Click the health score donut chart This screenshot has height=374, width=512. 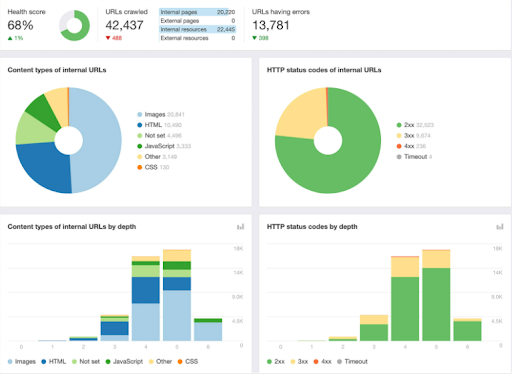75,25
